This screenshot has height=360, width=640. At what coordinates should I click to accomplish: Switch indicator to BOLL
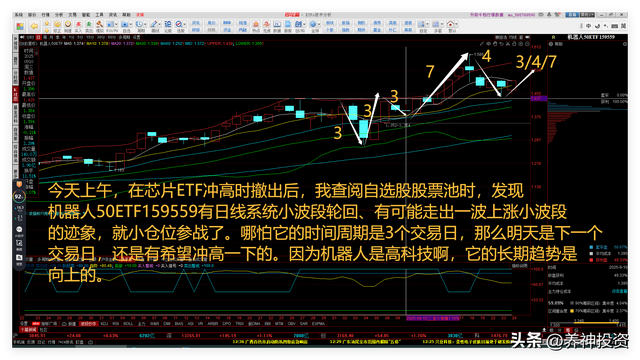(128, 324)
